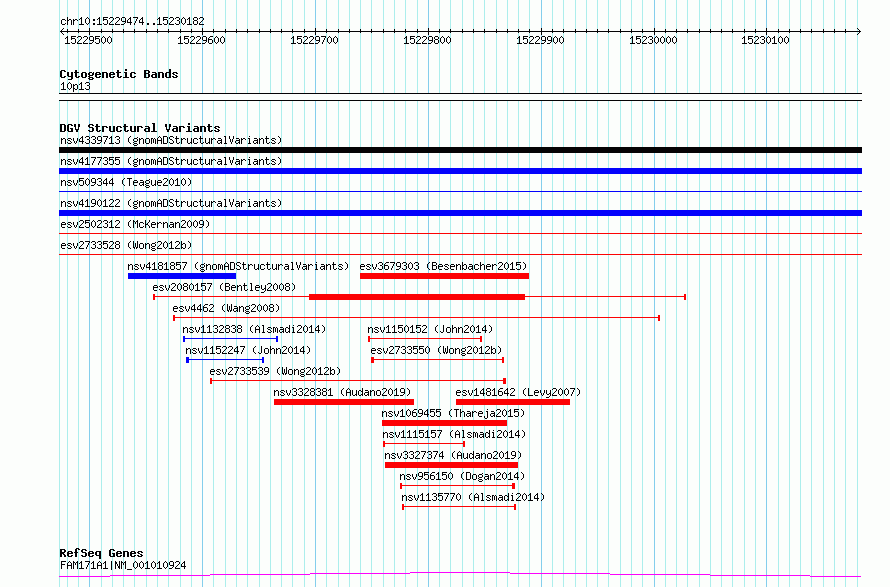Open nsv1152247 (John2014) label

[x=248, y=350]
